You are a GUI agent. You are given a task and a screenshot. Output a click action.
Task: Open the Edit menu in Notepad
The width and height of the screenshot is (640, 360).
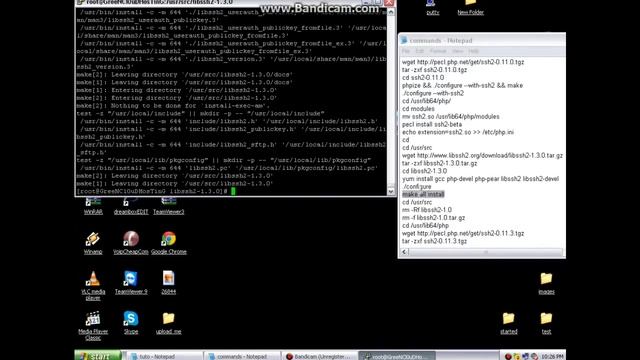click(x=420, y=51)
